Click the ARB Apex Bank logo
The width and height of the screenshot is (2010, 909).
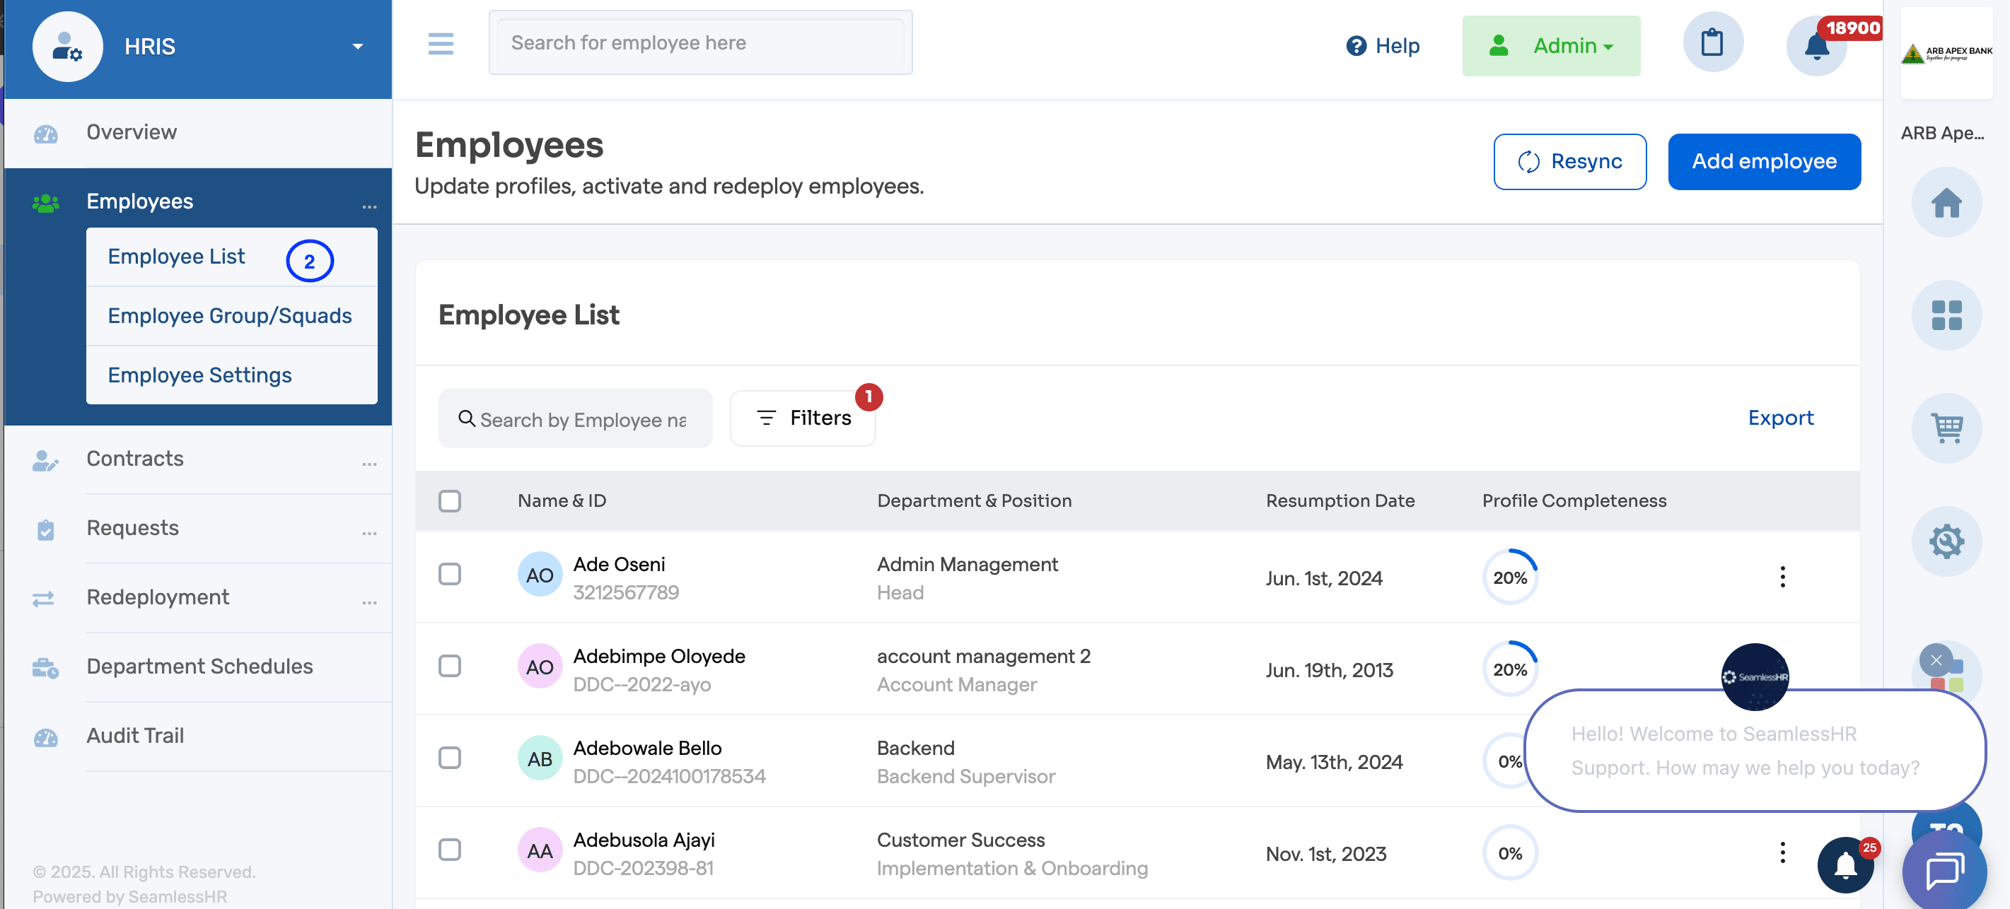1947,53
